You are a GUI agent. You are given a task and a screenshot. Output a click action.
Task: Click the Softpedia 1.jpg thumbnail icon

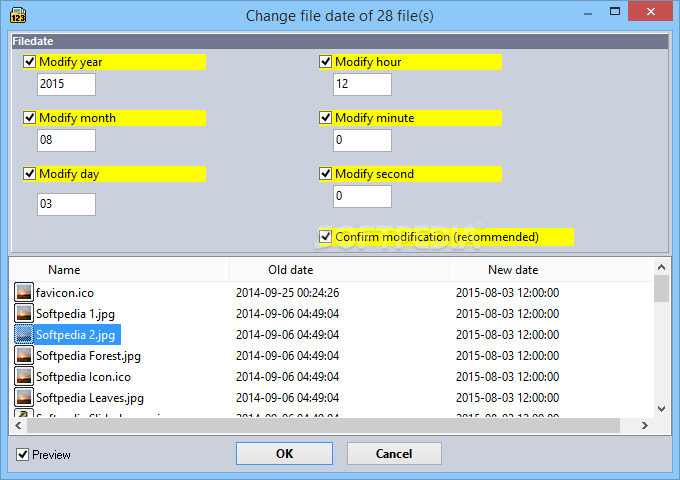coord(23,313)
